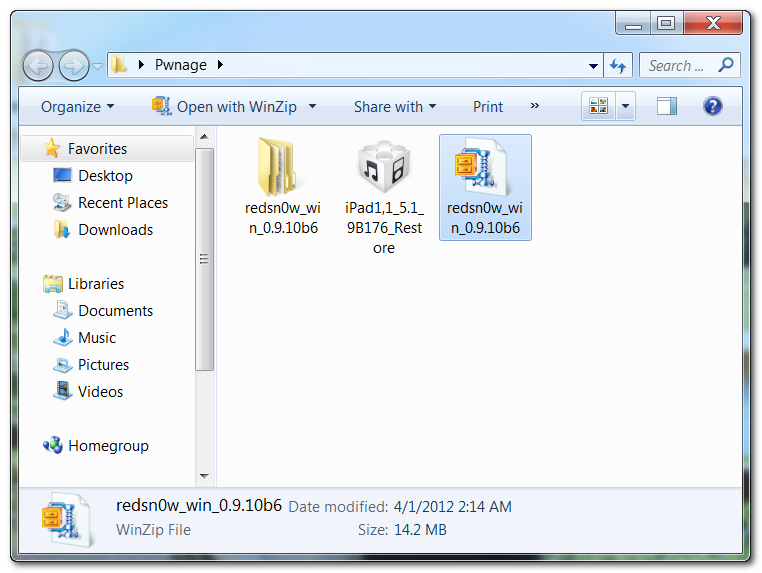Open address bar previous locations dropdown

pyautogui.click(x=593, y=66)
